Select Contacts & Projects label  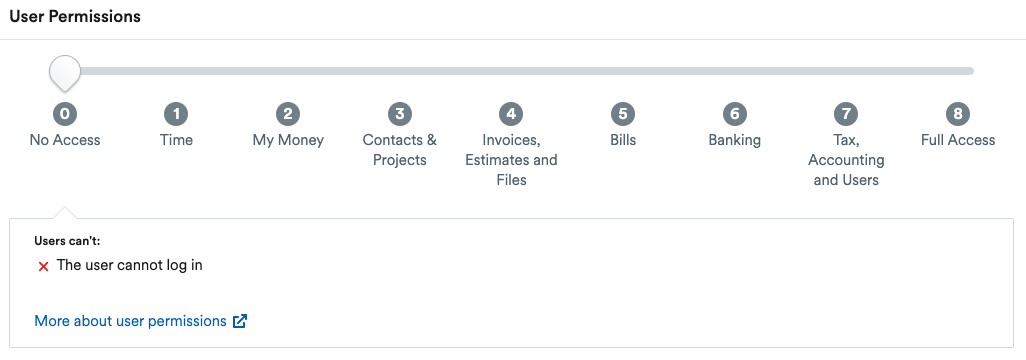(x=400, y=150)
